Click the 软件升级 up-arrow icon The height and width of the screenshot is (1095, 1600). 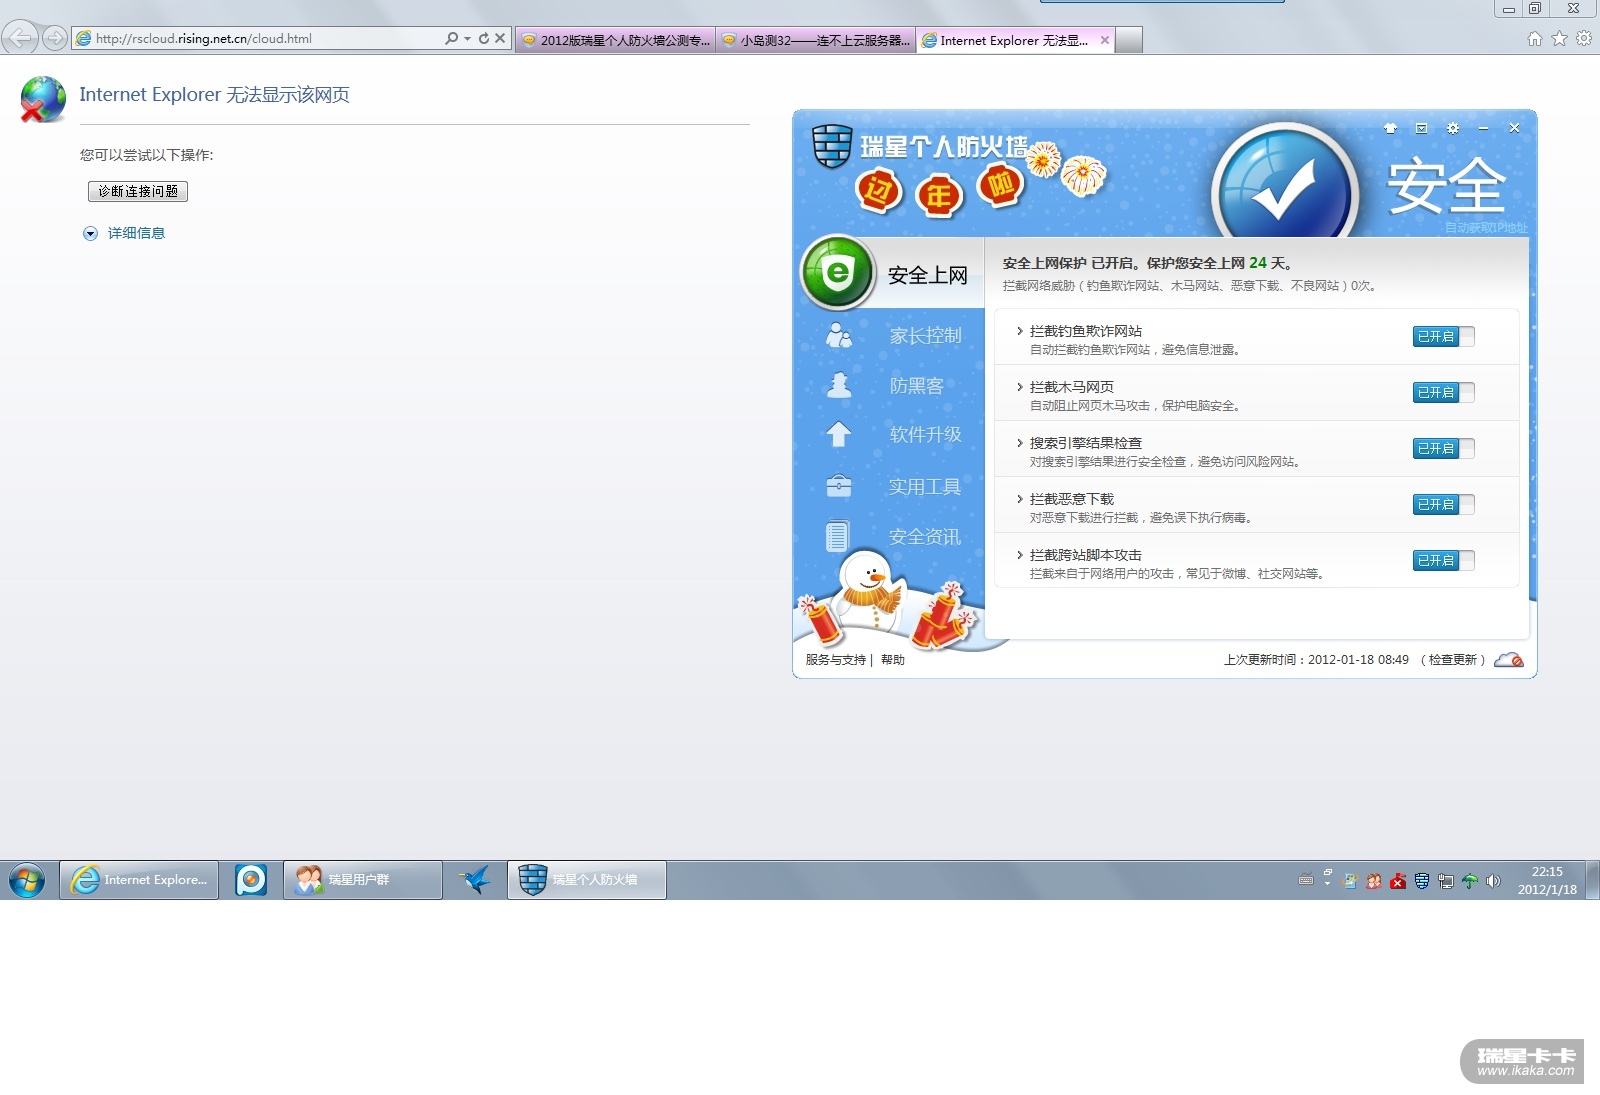[x=838, y=434]
